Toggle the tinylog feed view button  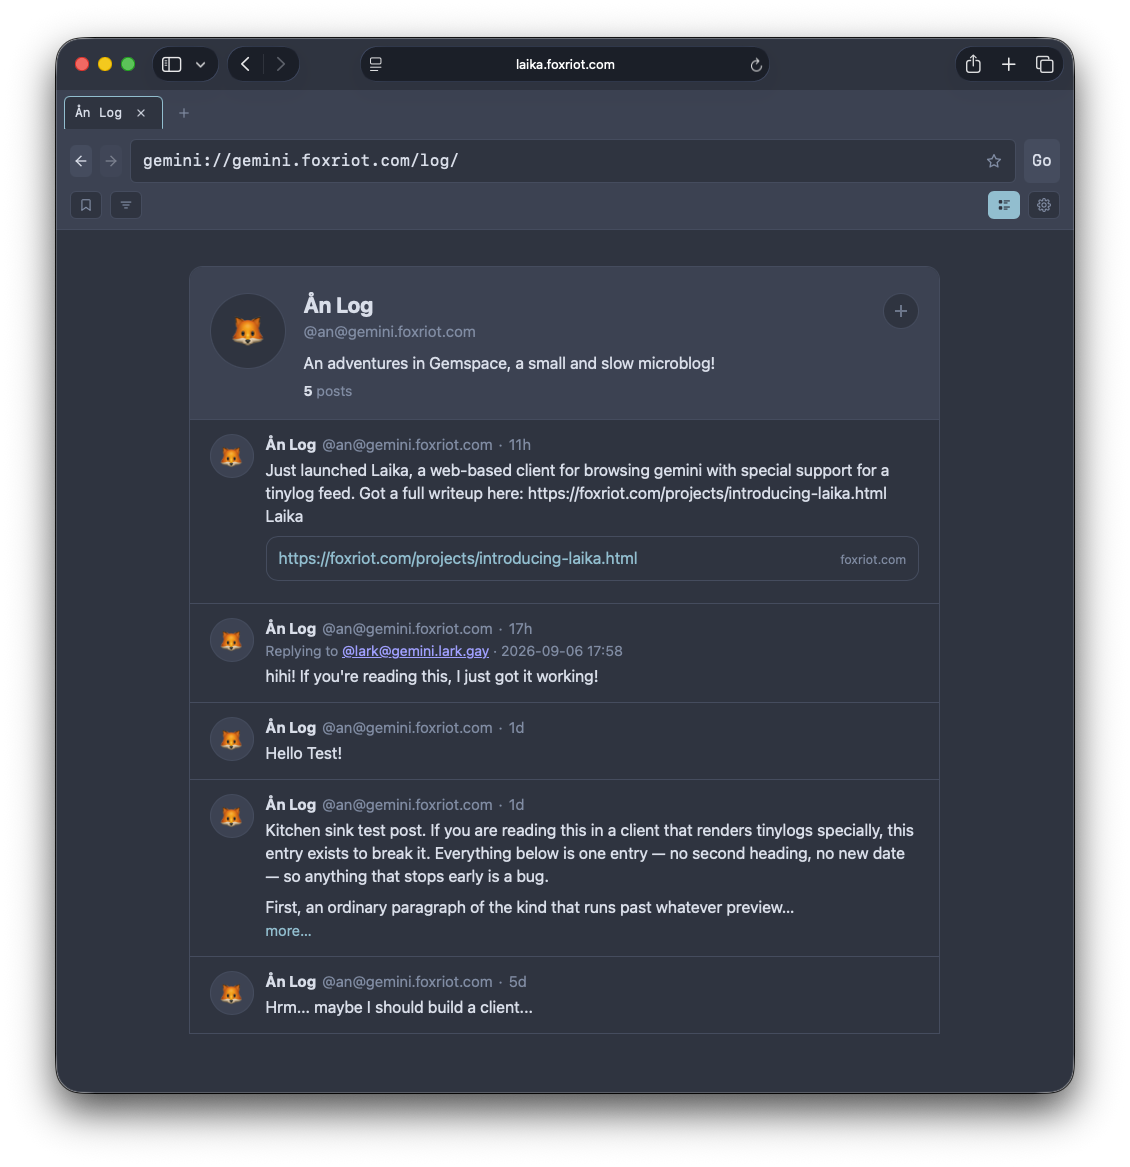[x=1003, y=205]
